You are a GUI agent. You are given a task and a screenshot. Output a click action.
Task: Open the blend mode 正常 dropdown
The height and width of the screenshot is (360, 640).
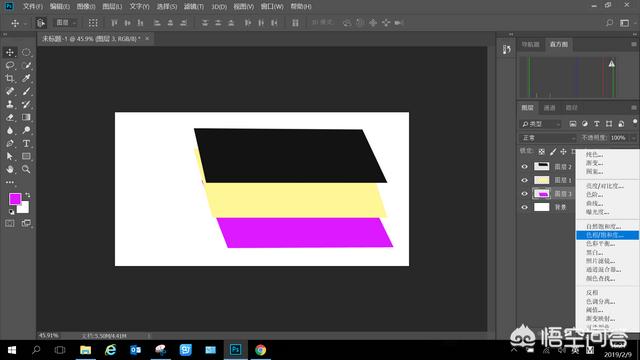tap(548, 138)
